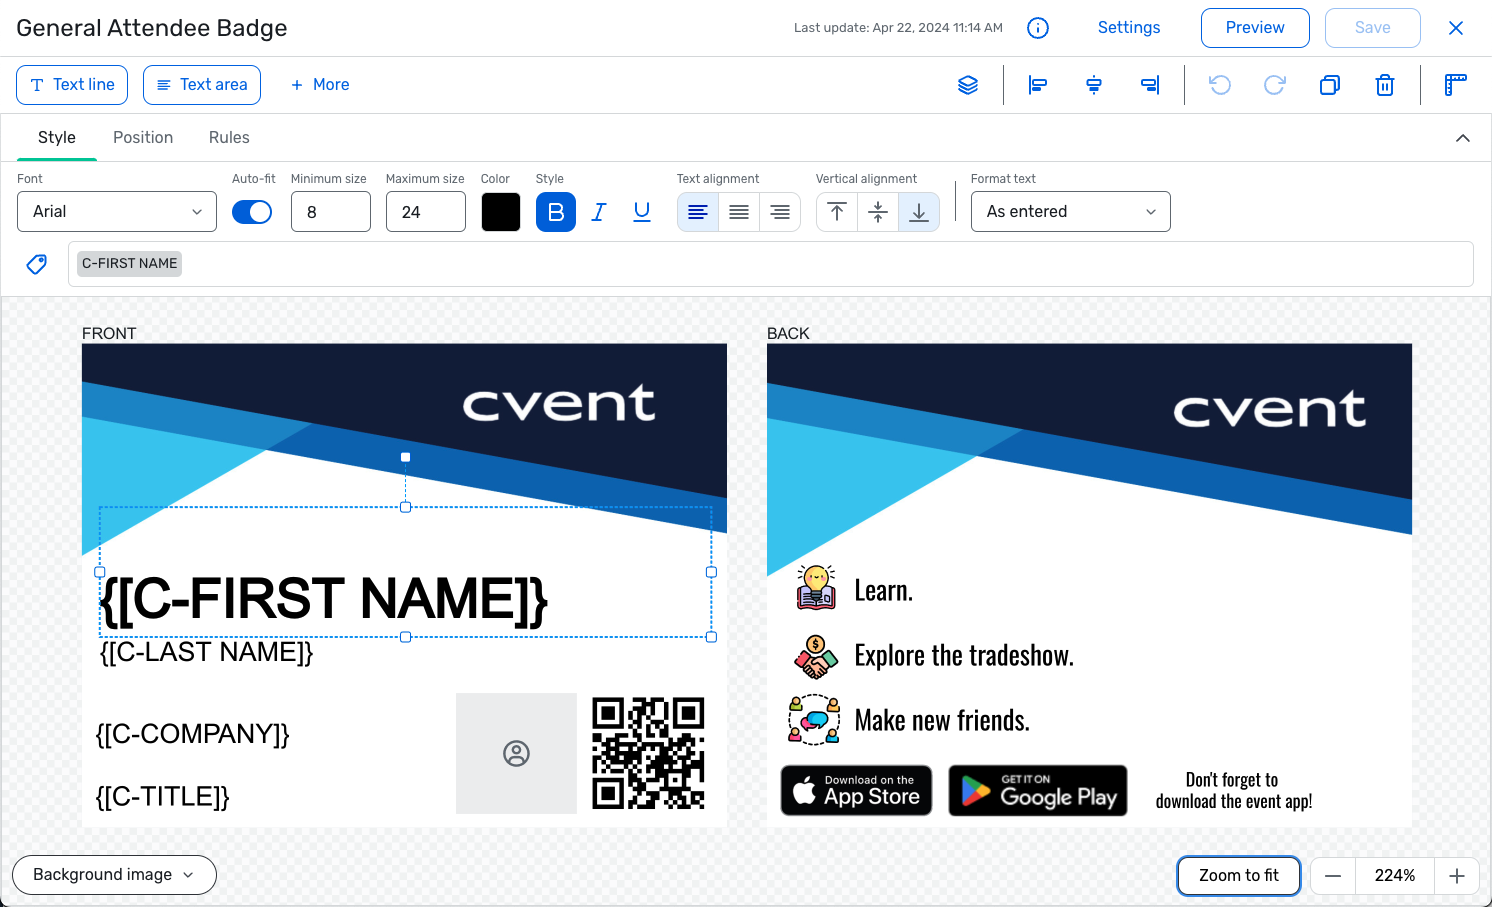The image size is (1492, 907).
Task: Open the layers panel icon
Action: tap(968, 85)
